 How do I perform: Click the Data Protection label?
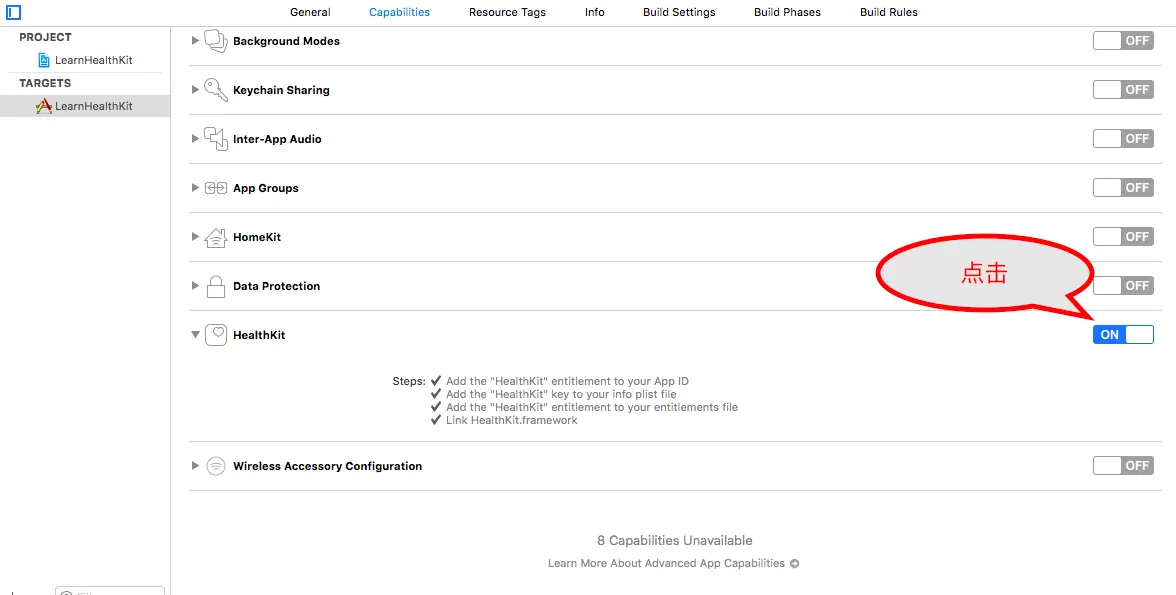277,286
